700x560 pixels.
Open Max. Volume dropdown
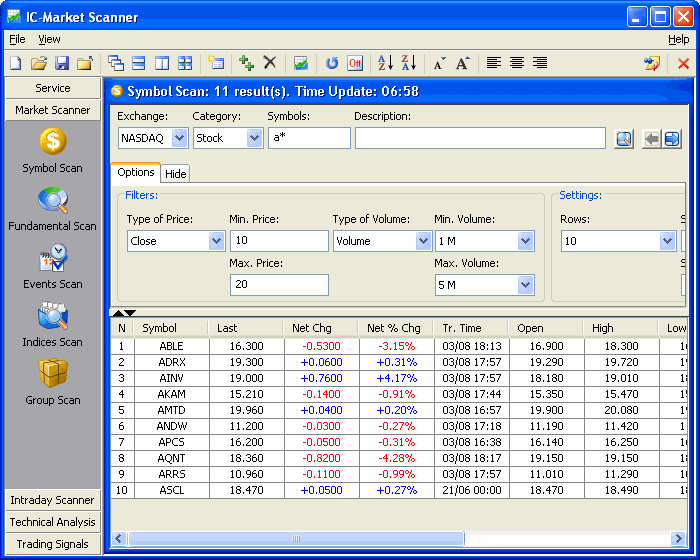[x=525, y=285]
